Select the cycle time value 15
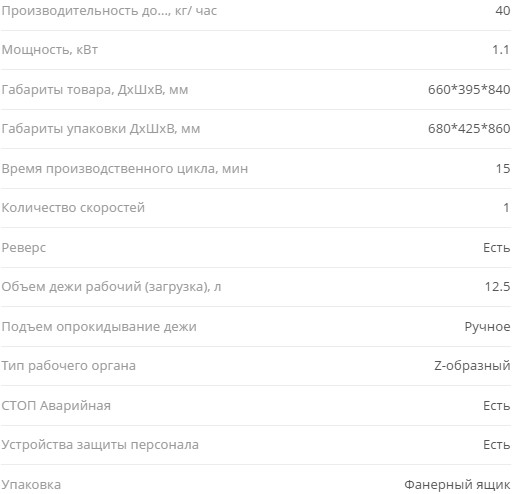The image size is (512, 494). click(x=503, y=168)
